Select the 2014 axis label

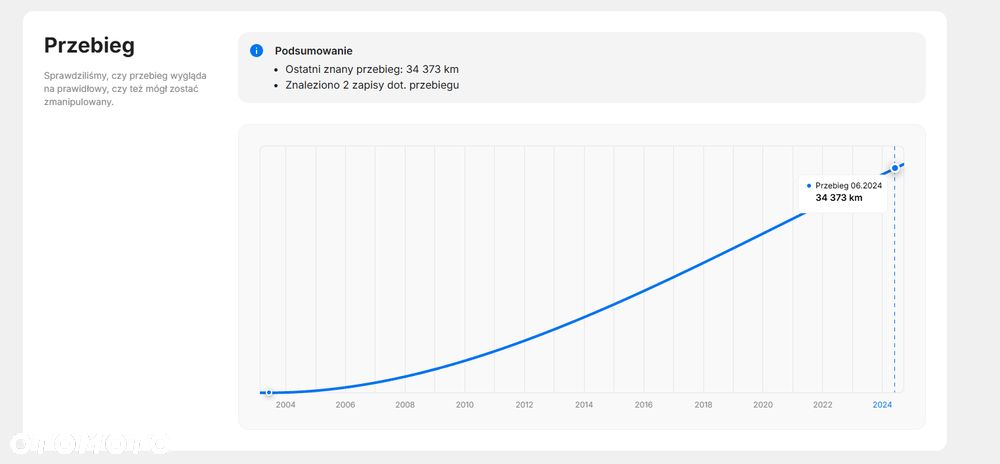click(x=584, y=405)
